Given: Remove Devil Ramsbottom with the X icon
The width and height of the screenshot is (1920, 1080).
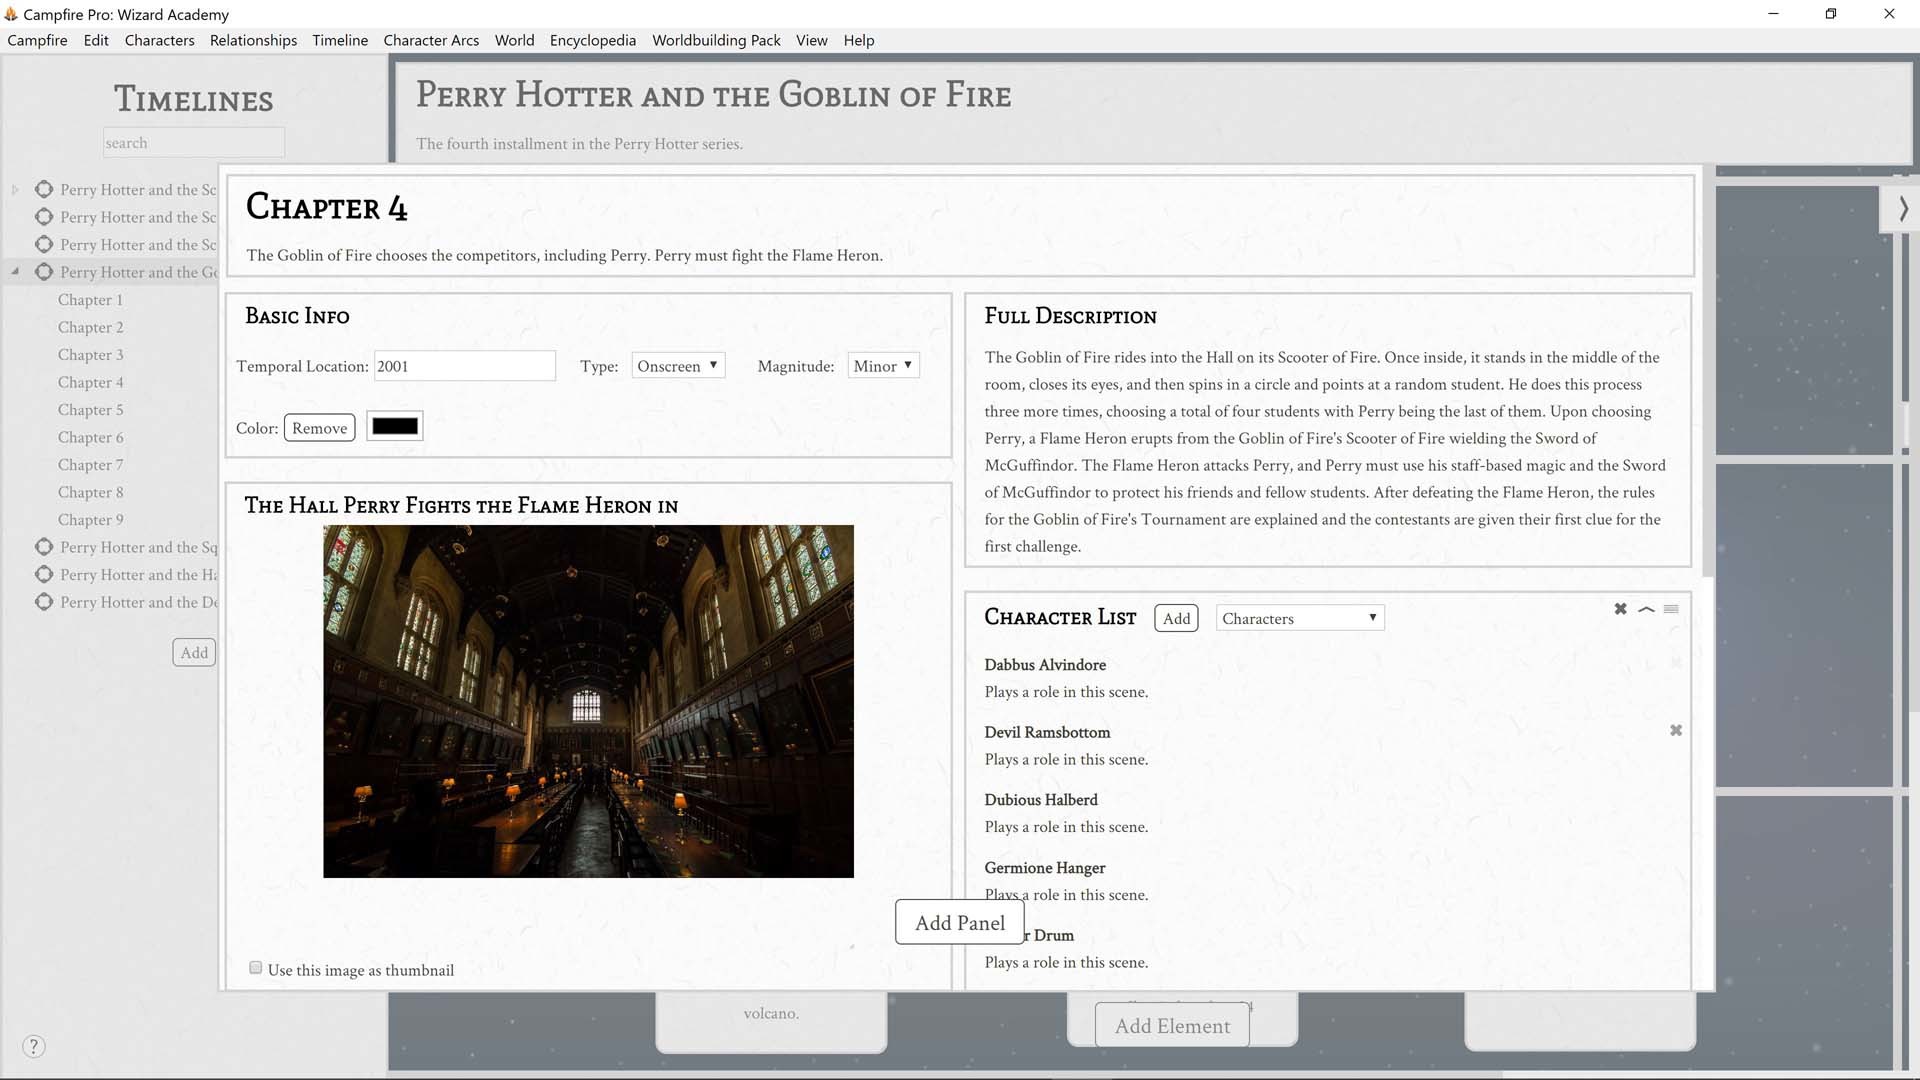Looking at the screenshot, I should [1676, 730].
